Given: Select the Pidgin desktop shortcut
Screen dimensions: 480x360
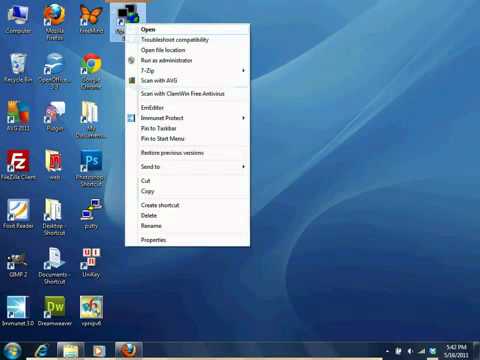Looking at the screenshot, I should pyautogui.click(x=55, y=116).
